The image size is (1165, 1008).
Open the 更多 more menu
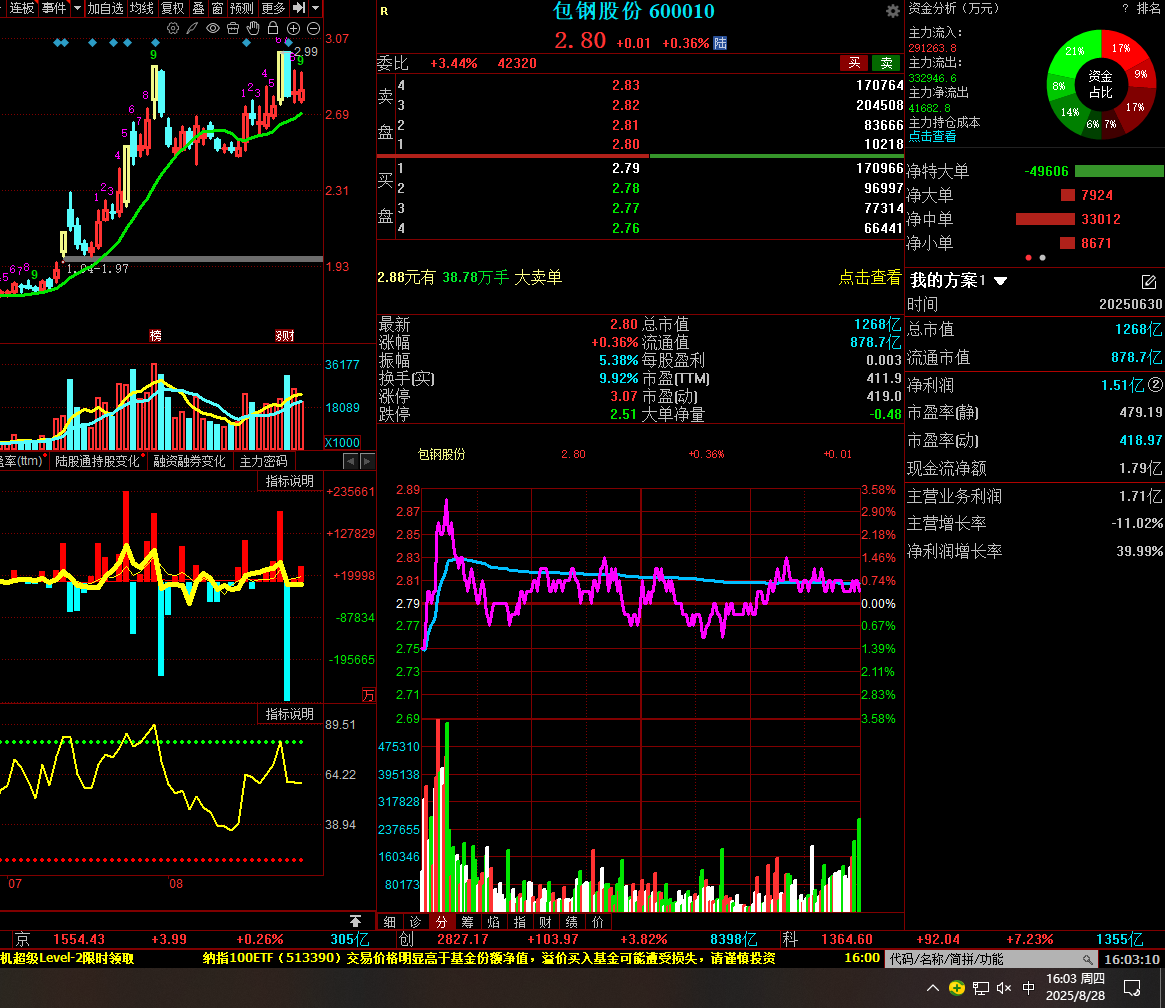(273, 8)
